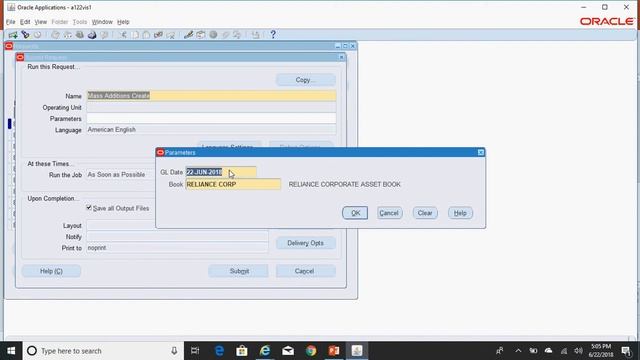Viewport: 640px width, 360px height.
Task: Click the Delivery Opts button
Action: (x=306, y=243)
